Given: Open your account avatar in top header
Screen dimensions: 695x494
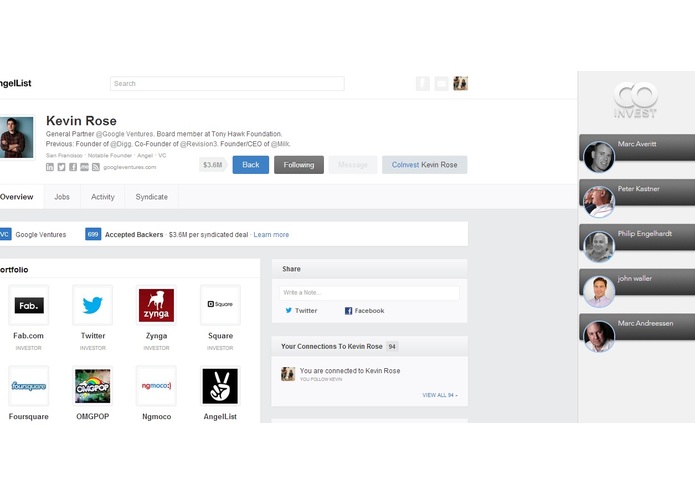Looking at the screenshot, I should pyautogui.click(x=460, y=83).
